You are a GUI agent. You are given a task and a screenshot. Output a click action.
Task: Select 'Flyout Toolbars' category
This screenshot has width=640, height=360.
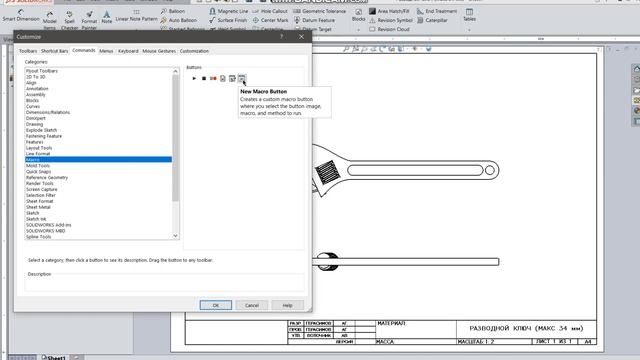tap(42, 71)
